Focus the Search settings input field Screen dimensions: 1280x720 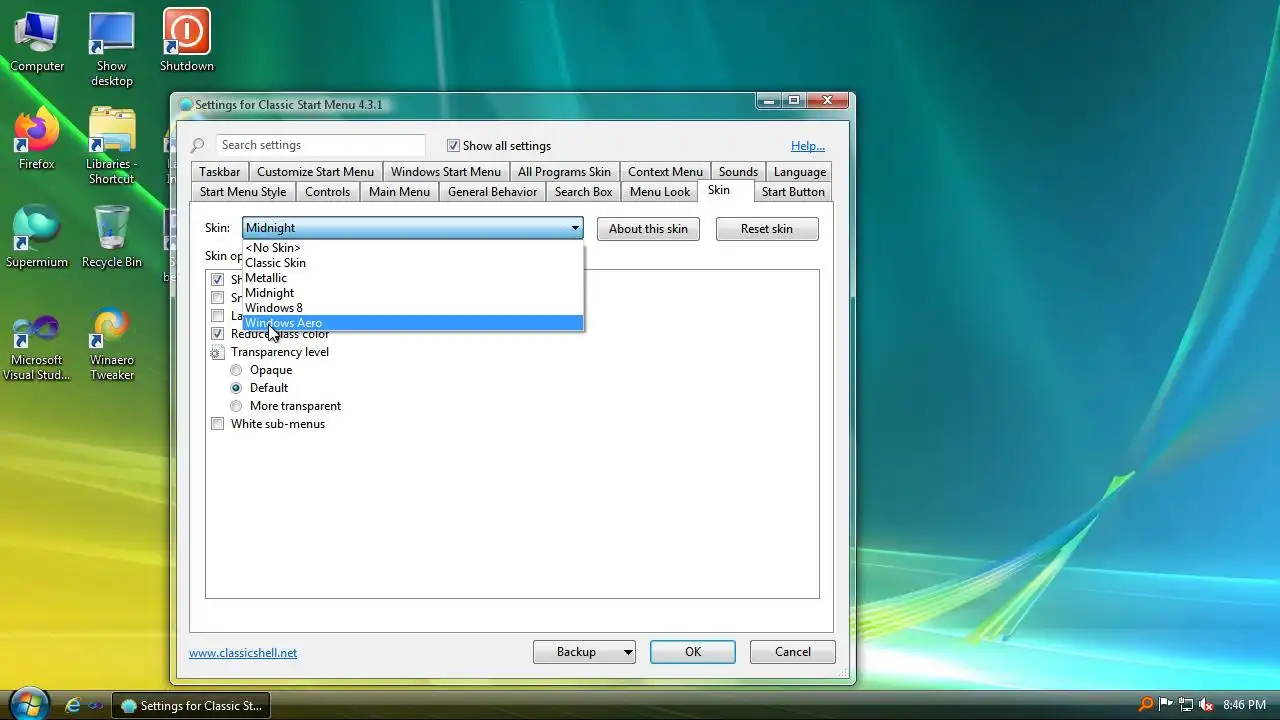point(320,146)
